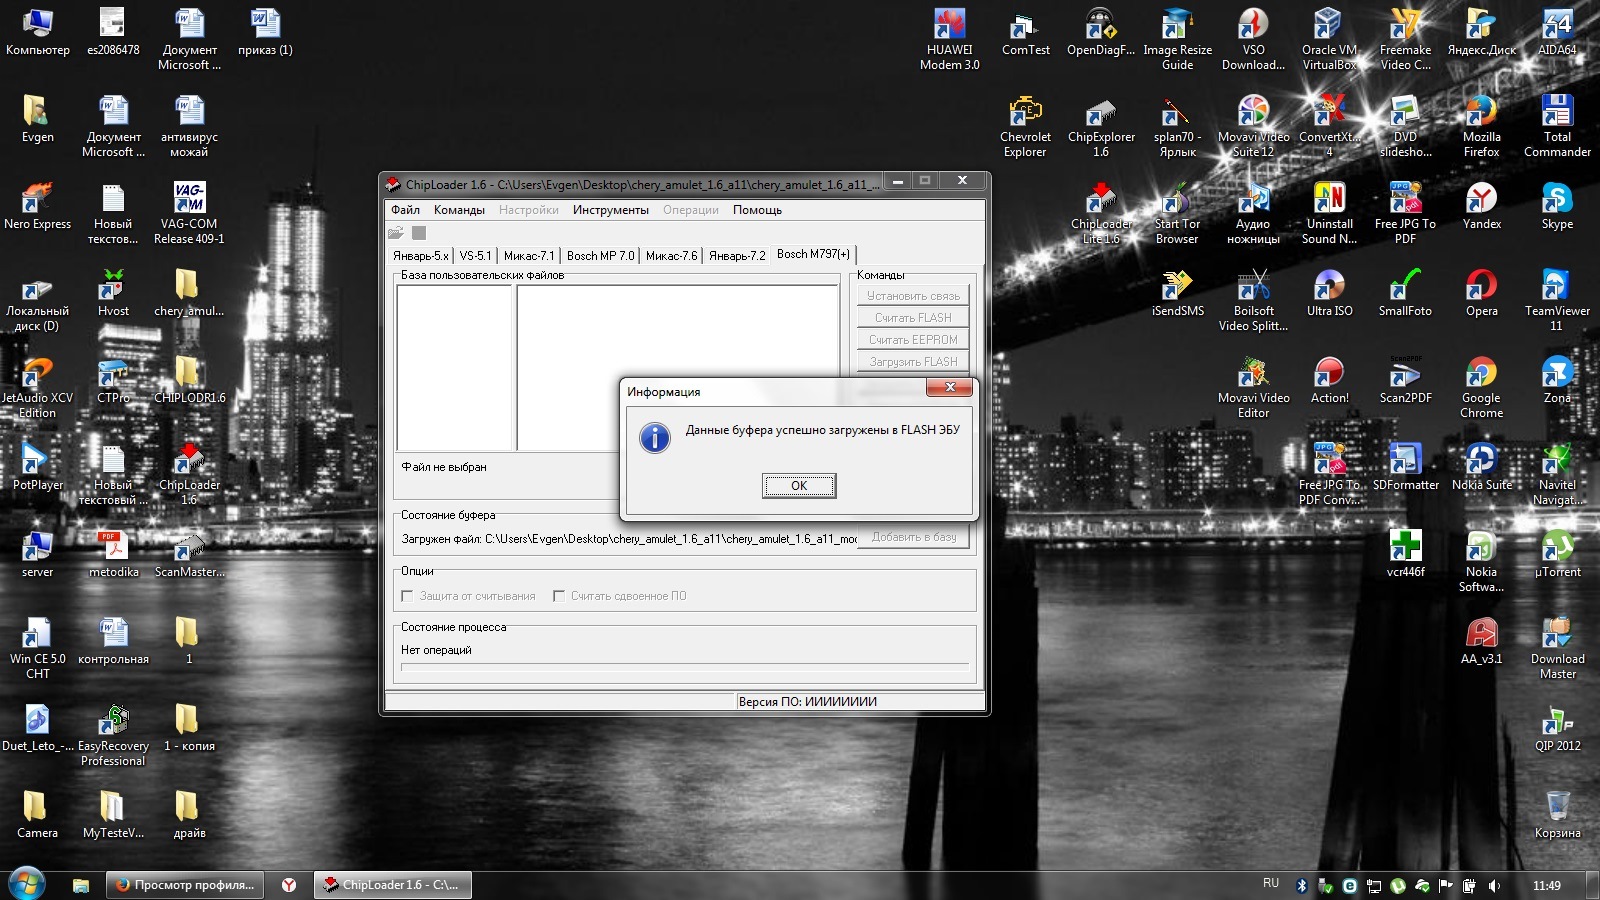Screen dimensions: 1600x900
Task: Select the Chevrolet Explorer icon
Action: [1026, 126]
